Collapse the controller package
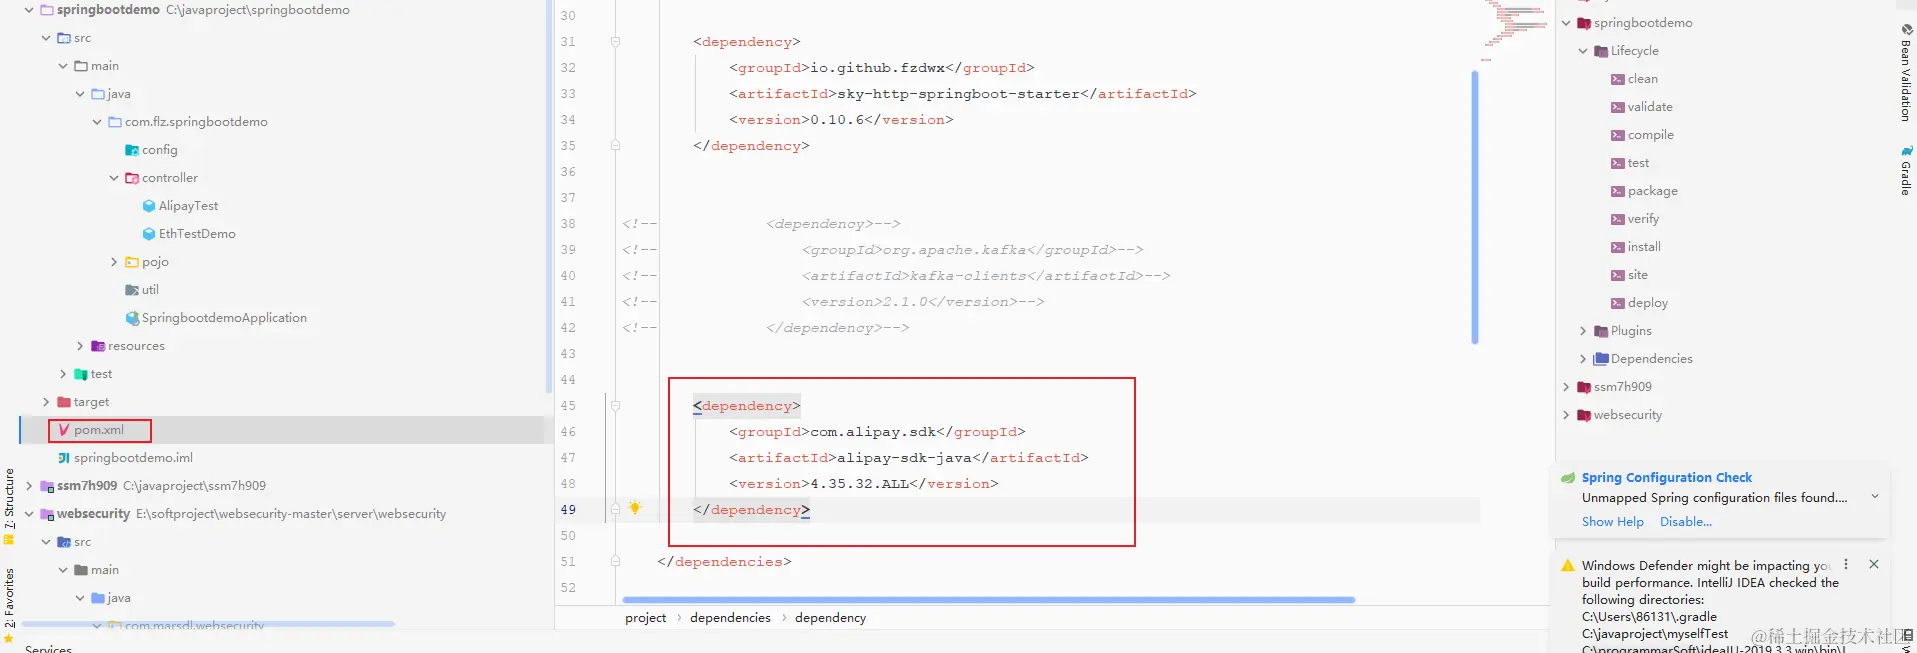Screen dimensions: 1917x653 pos(114,178)
